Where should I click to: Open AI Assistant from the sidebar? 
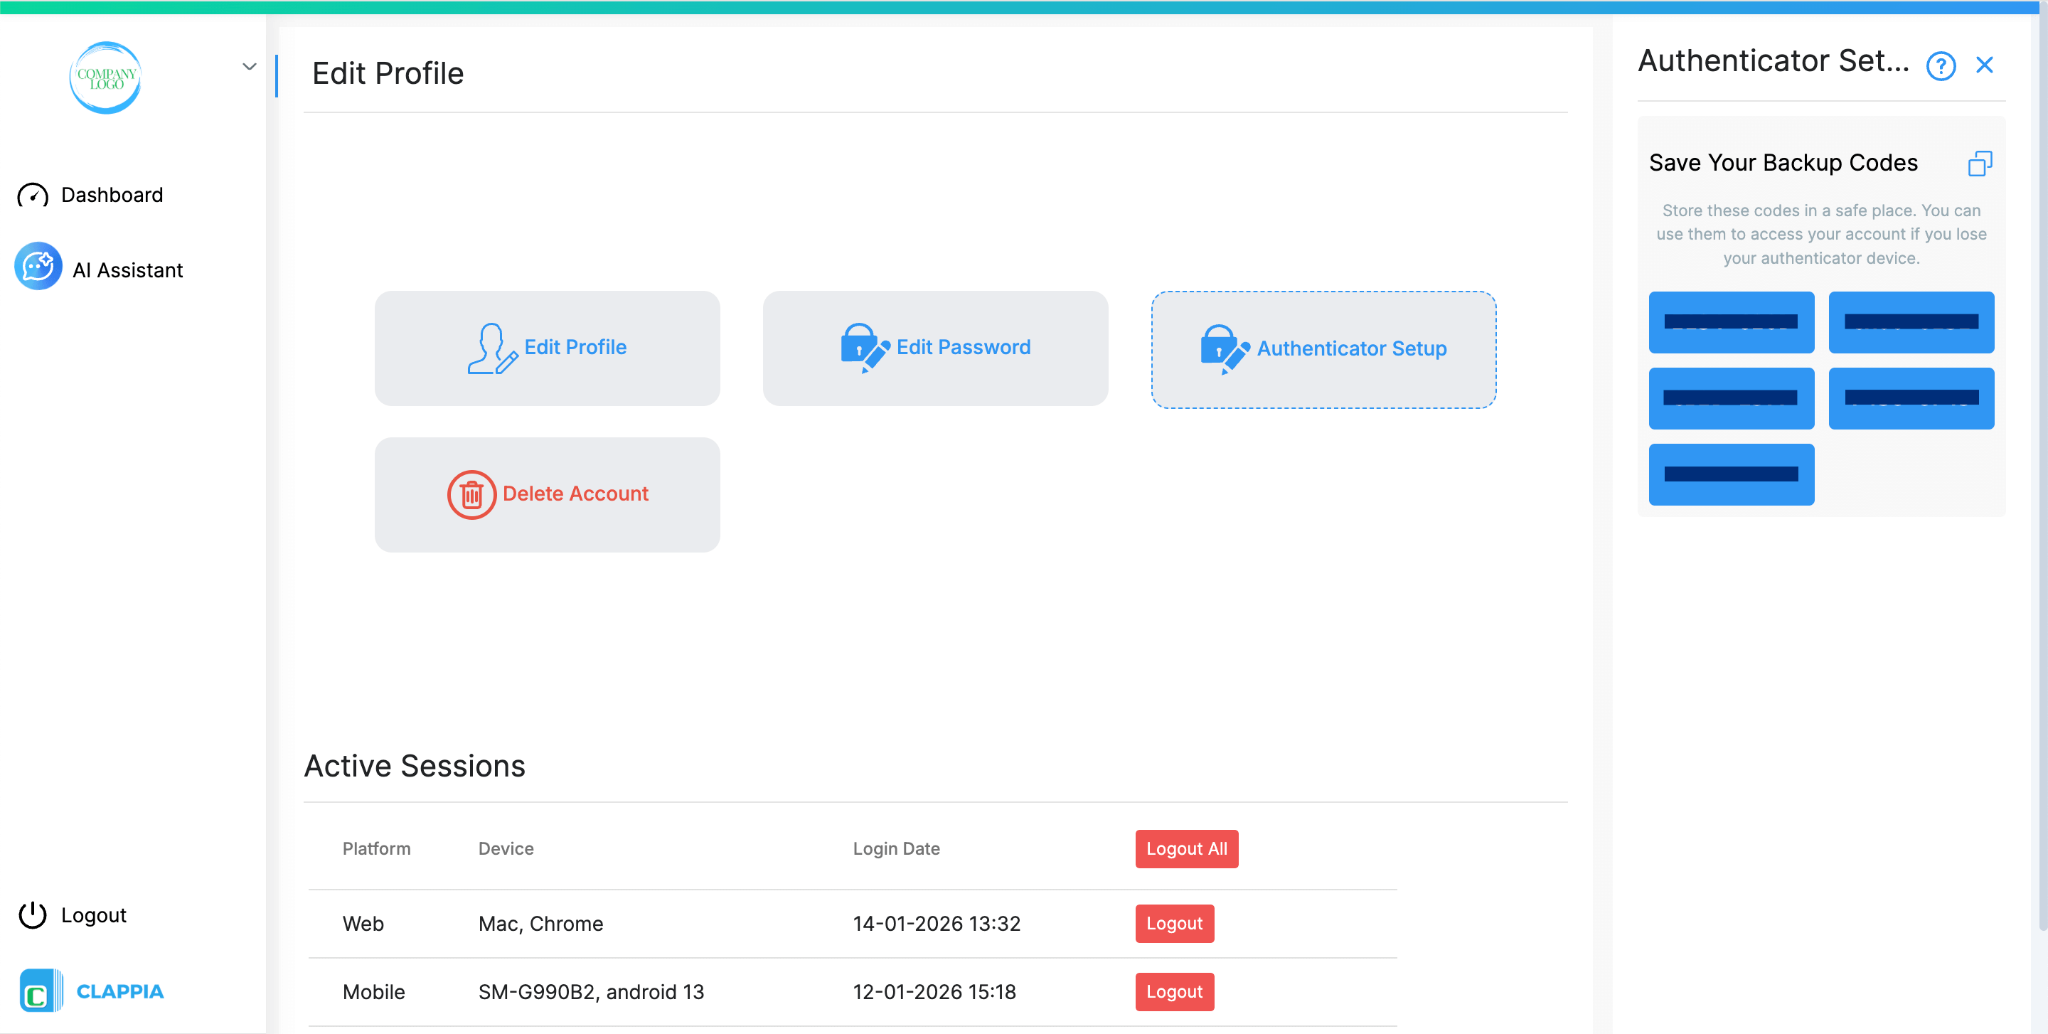tap(128, 268)
